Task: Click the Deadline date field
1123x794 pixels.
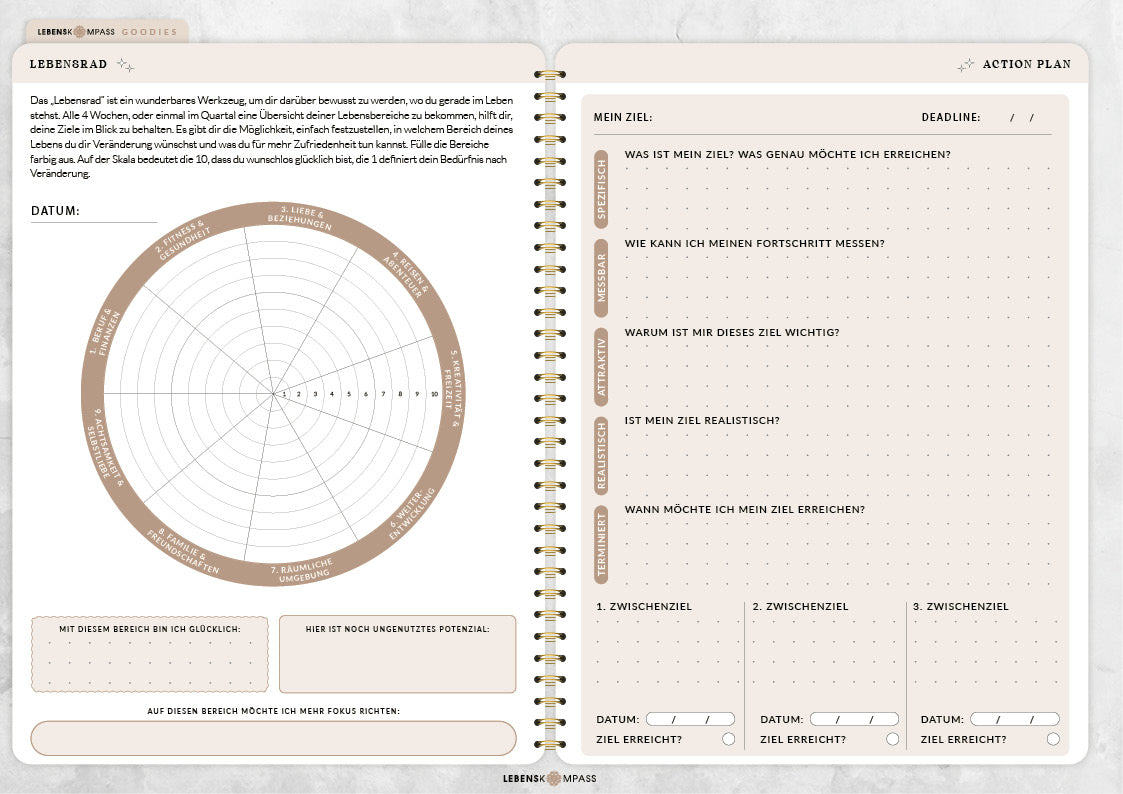Action: tap(1022, 117)
